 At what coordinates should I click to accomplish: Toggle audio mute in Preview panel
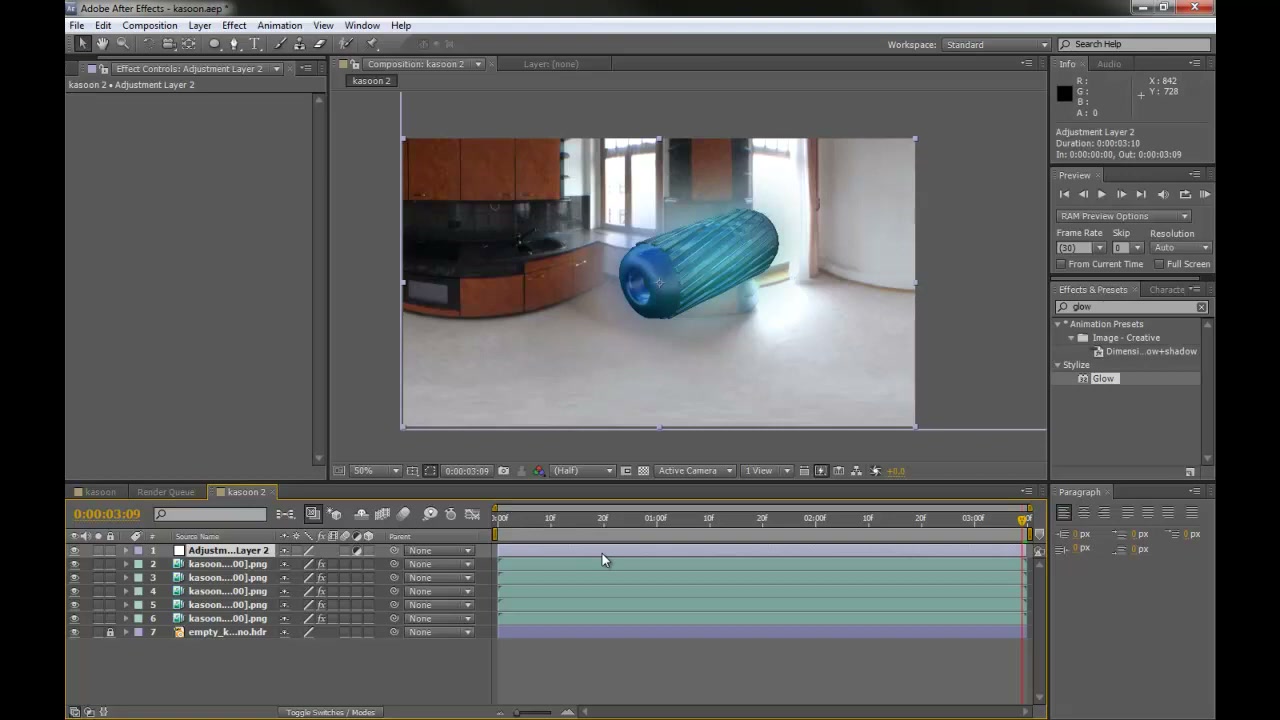coord(1163,195)
